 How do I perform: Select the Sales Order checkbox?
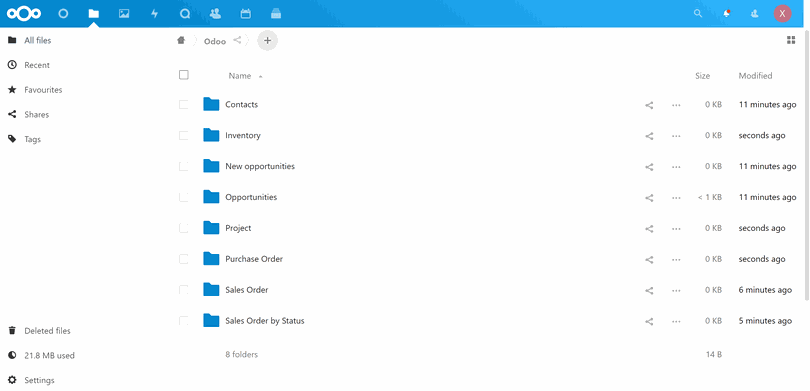pyautogui.click(x=184, y=290)
